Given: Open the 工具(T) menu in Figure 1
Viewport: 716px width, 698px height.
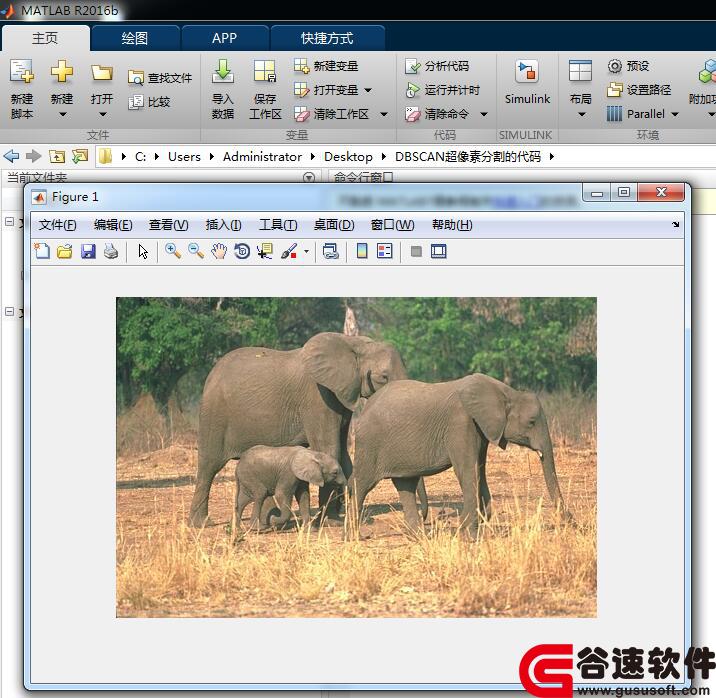Looking at the screenshot, I should coord(278,225).
